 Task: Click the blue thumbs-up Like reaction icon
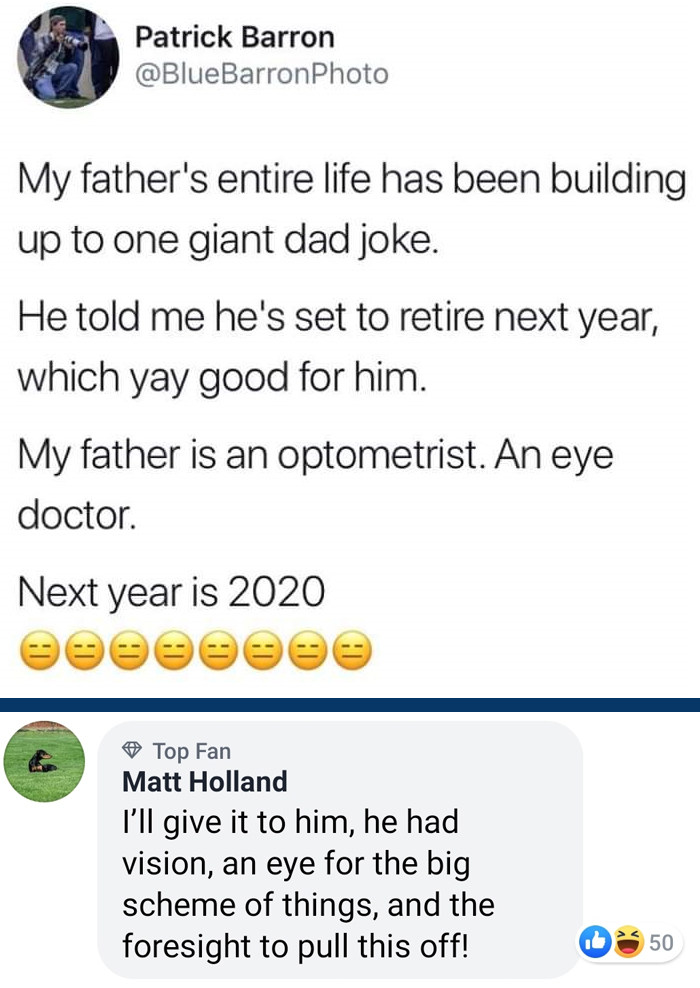tap(595, 941)
